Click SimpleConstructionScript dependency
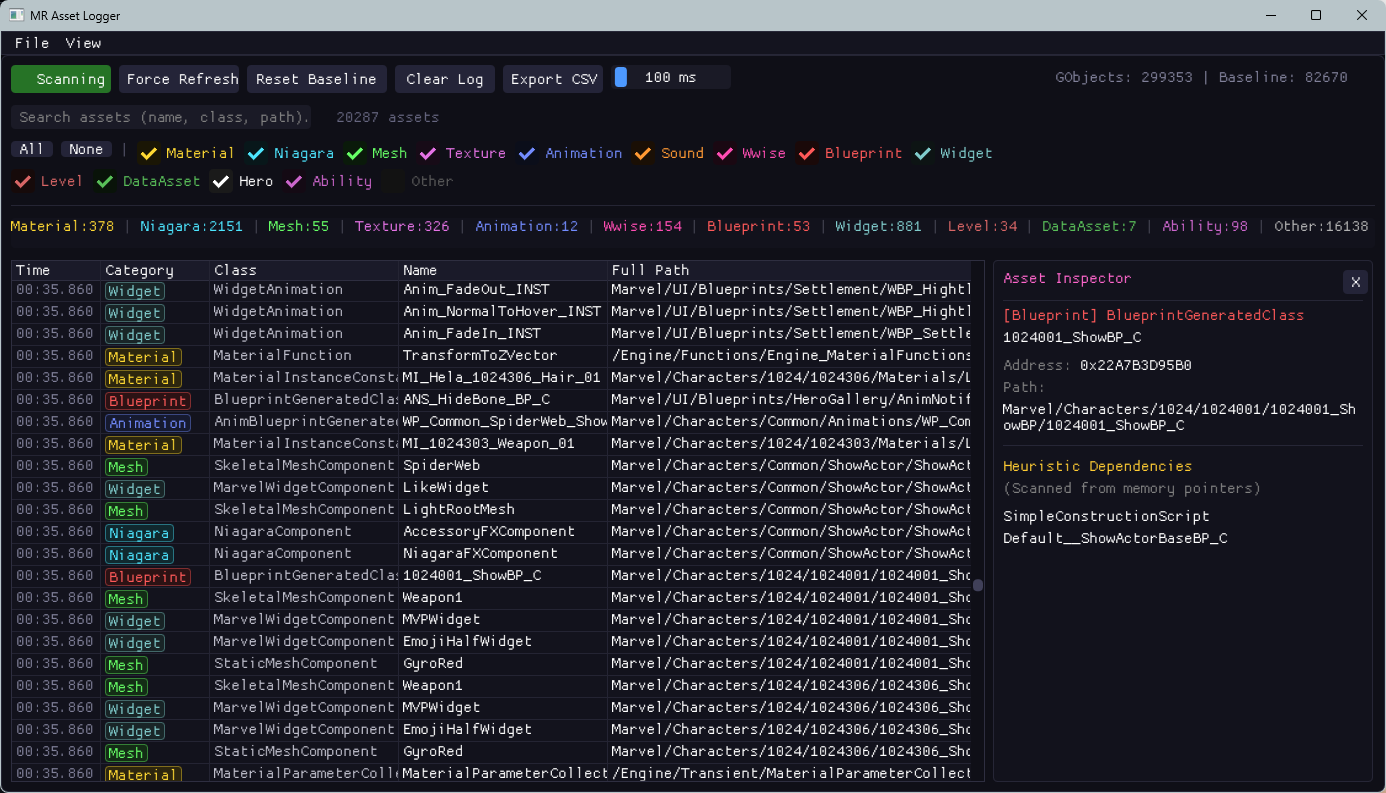The image size is (1386, 793). 1106,516
